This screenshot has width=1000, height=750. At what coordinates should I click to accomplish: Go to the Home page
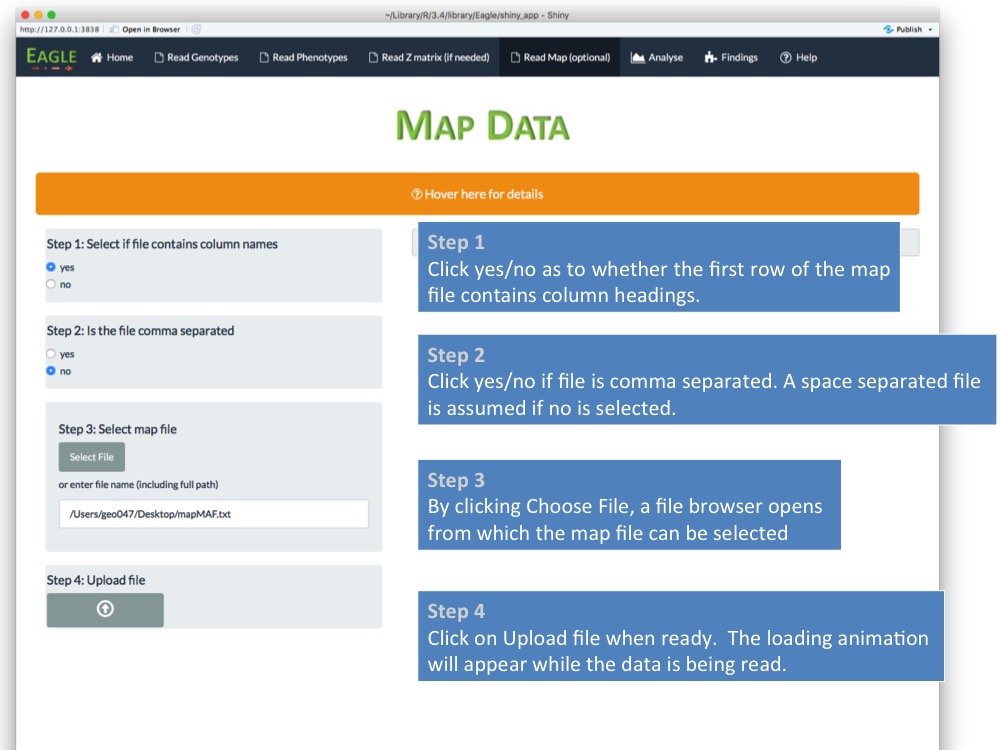(112, 57)
